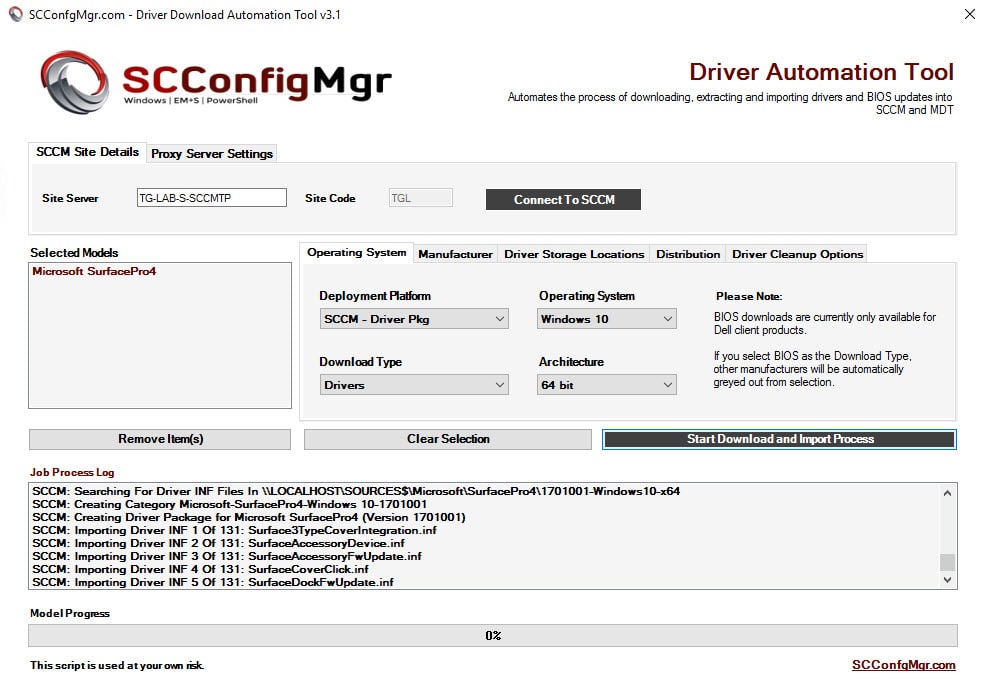Click the job log scroll up arrow

pyautogui.click(x=947, y=493)
